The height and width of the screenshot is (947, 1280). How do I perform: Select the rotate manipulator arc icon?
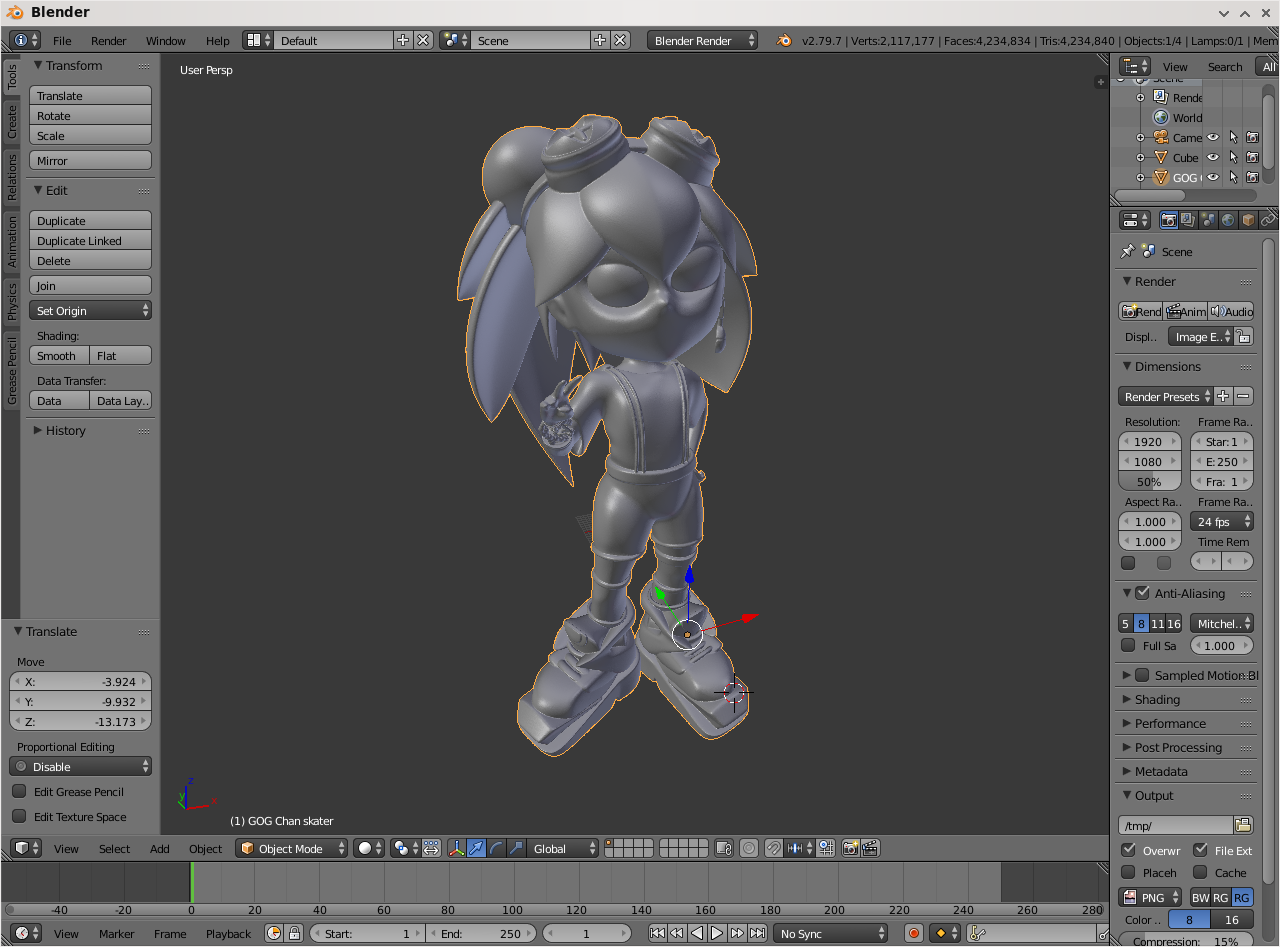tap(497, 848)
